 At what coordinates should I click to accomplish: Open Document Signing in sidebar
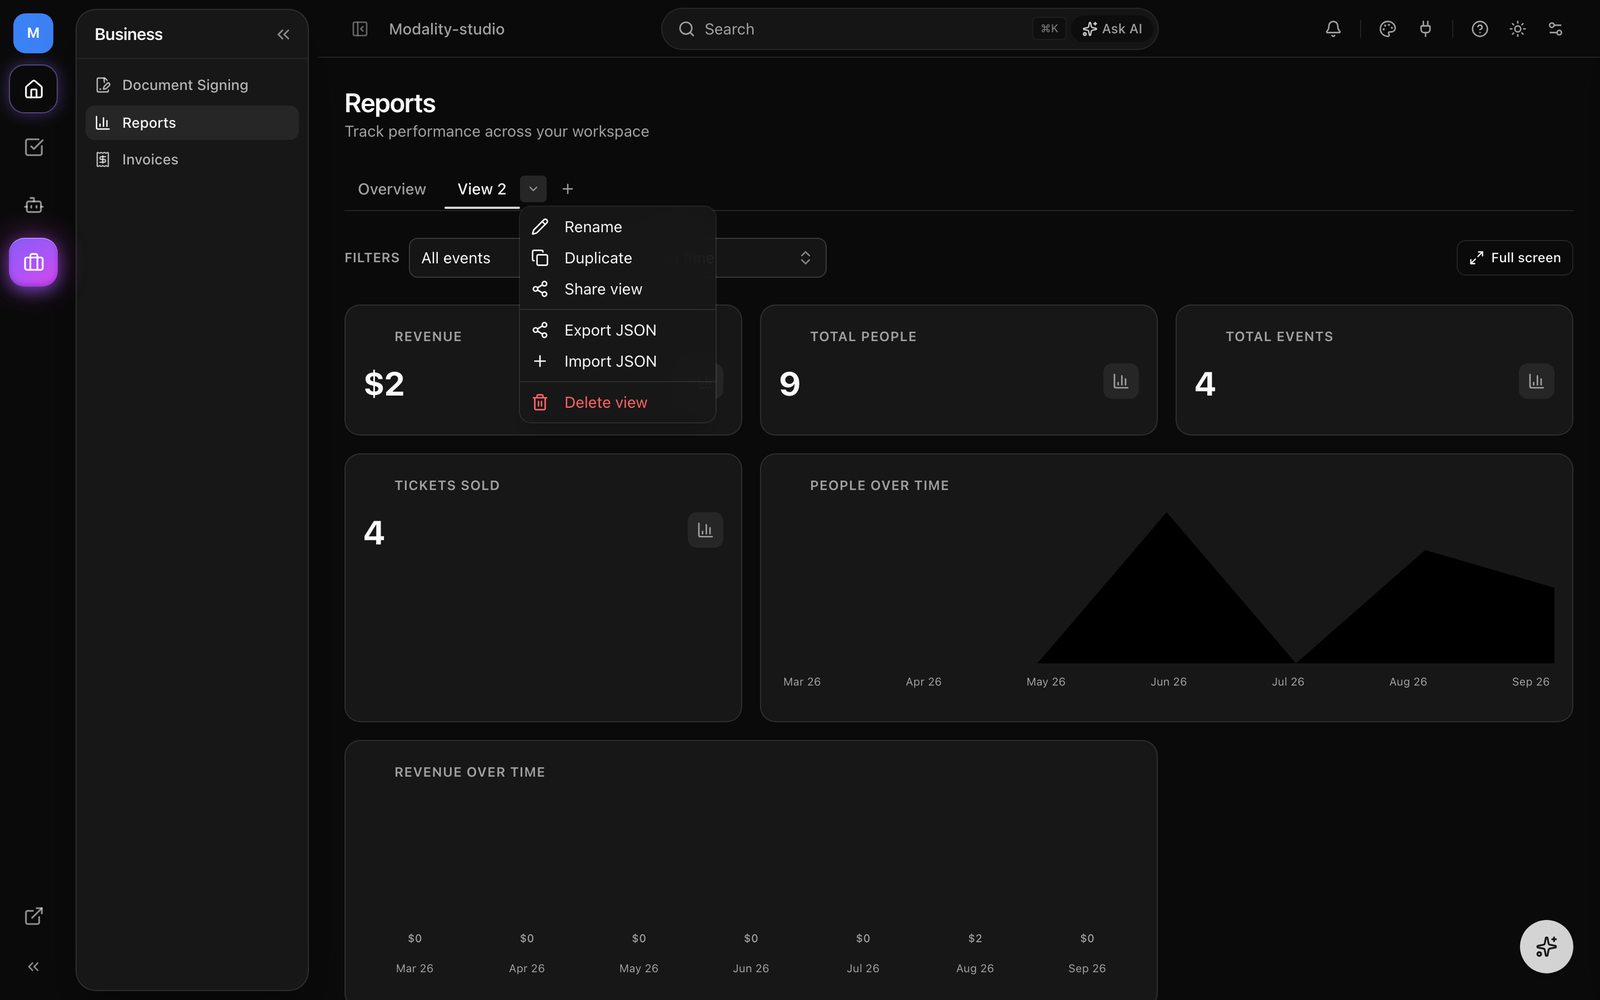(x=192, y=85)
